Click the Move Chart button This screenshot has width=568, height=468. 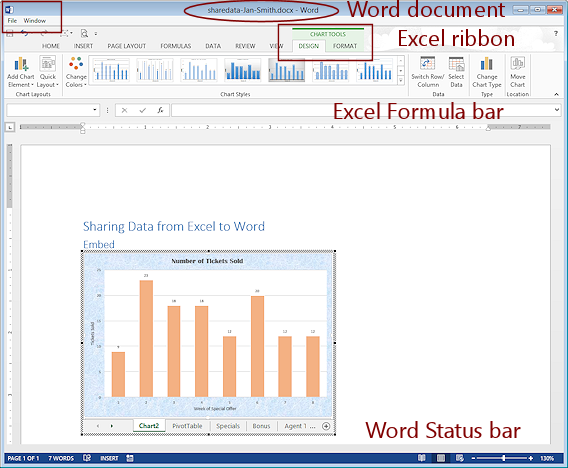(518, 72)
